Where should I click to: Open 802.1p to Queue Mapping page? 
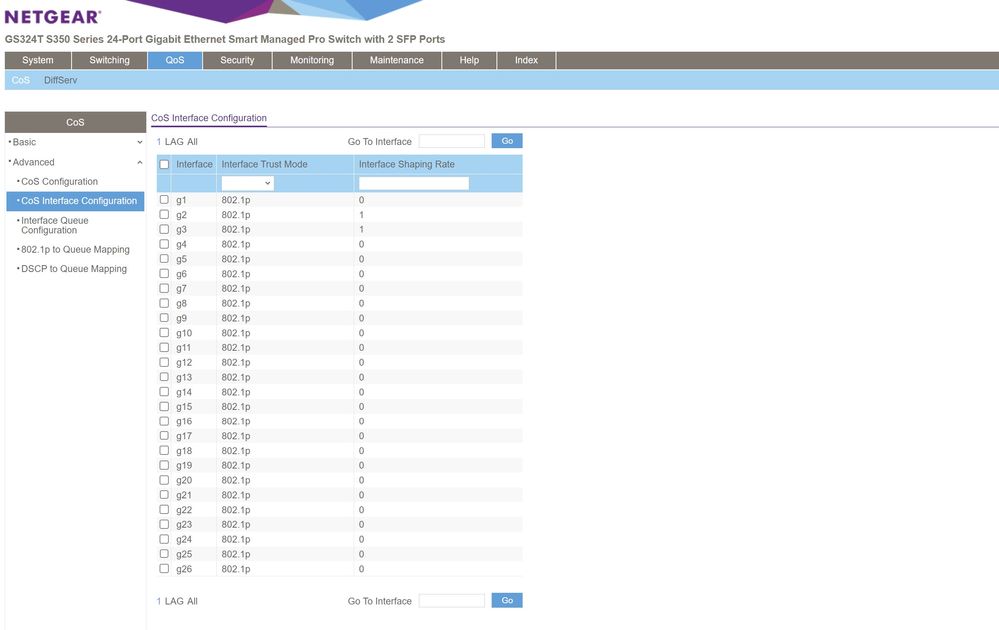point(75,250)
